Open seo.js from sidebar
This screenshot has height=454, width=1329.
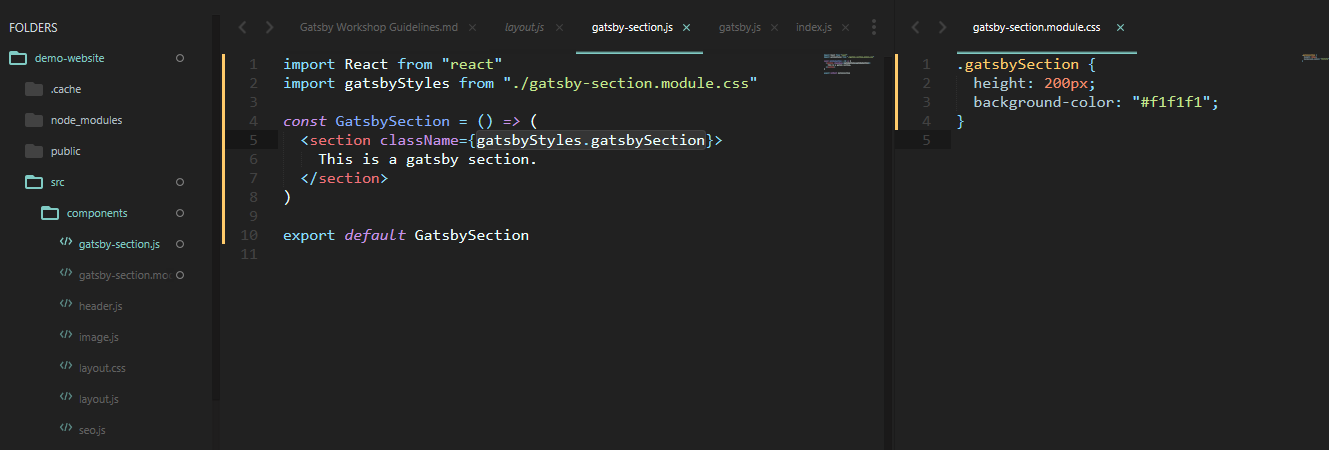tap(92, 430)
